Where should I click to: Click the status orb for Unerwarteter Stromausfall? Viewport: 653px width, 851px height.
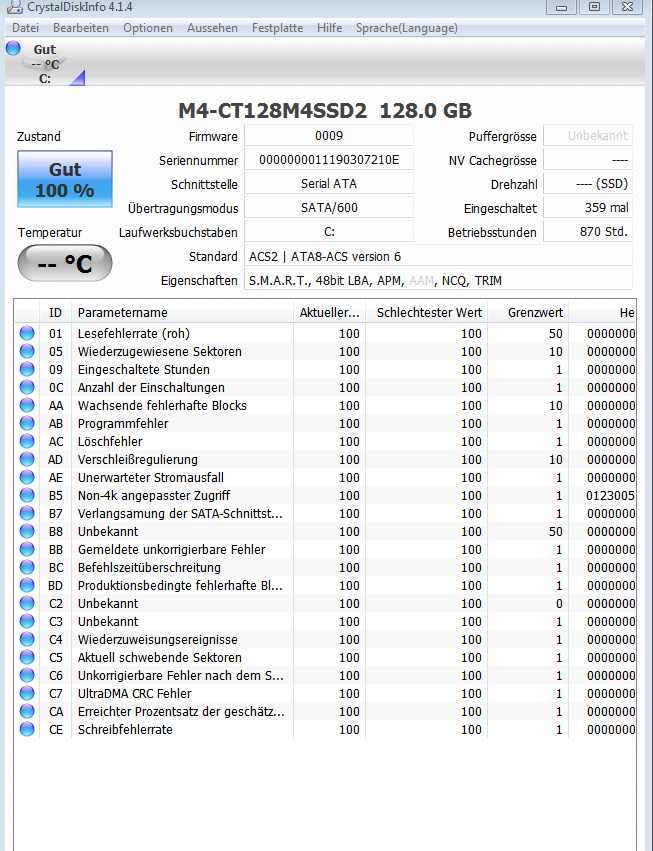(x=27, y=477)
